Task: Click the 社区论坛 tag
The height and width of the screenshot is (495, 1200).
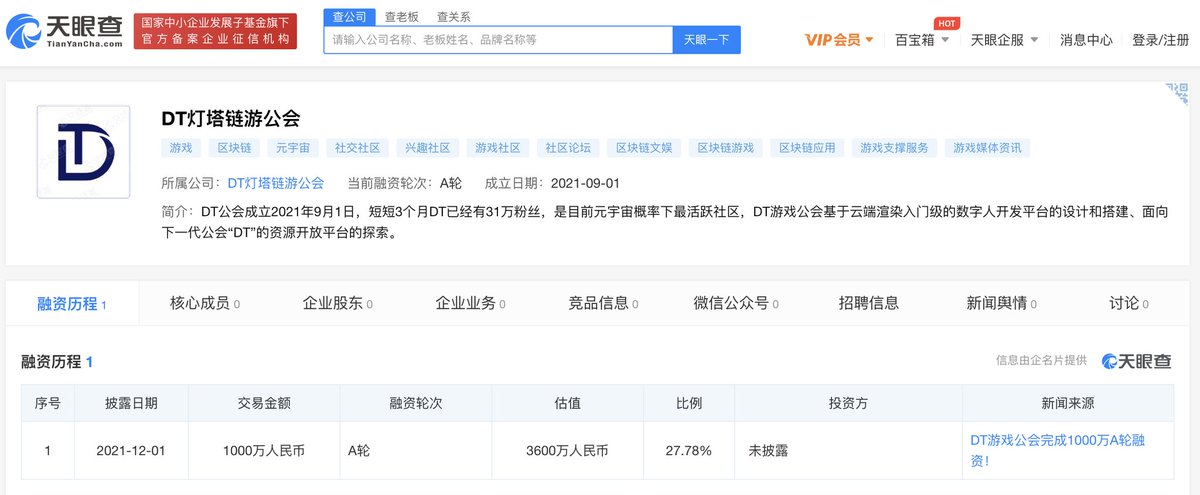Action: [x=568, y=148]
